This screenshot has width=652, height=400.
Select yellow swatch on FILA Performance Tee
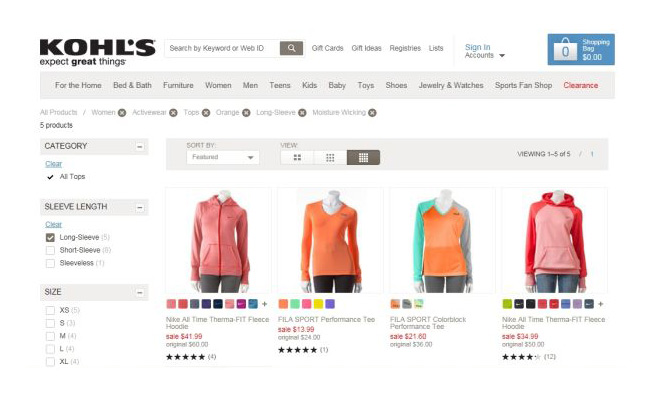coord(318,304)
